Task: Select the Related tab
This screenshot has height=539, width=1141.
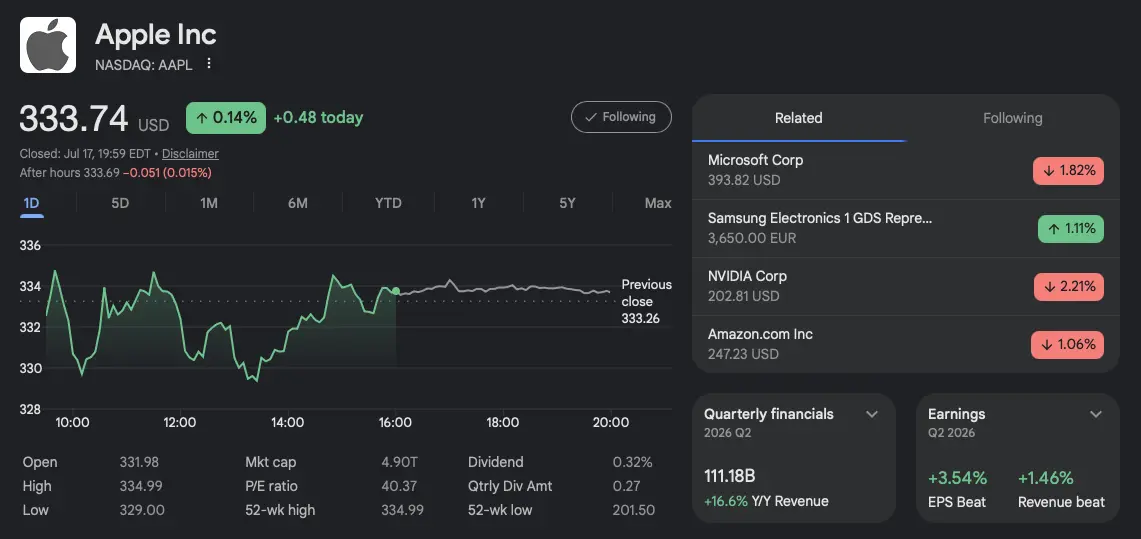Action: pyautogui.click(x=798, y=118)
